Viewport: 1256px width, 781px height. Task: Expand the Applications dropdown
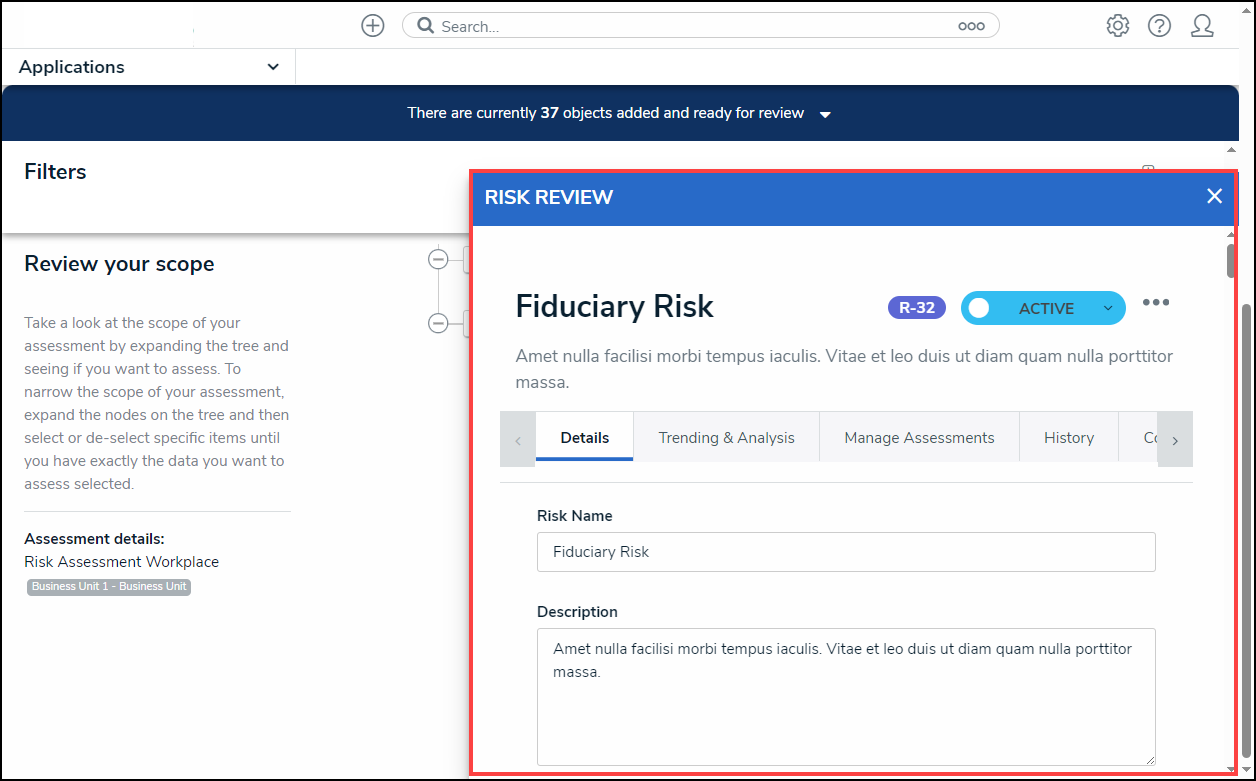point(148,67)
